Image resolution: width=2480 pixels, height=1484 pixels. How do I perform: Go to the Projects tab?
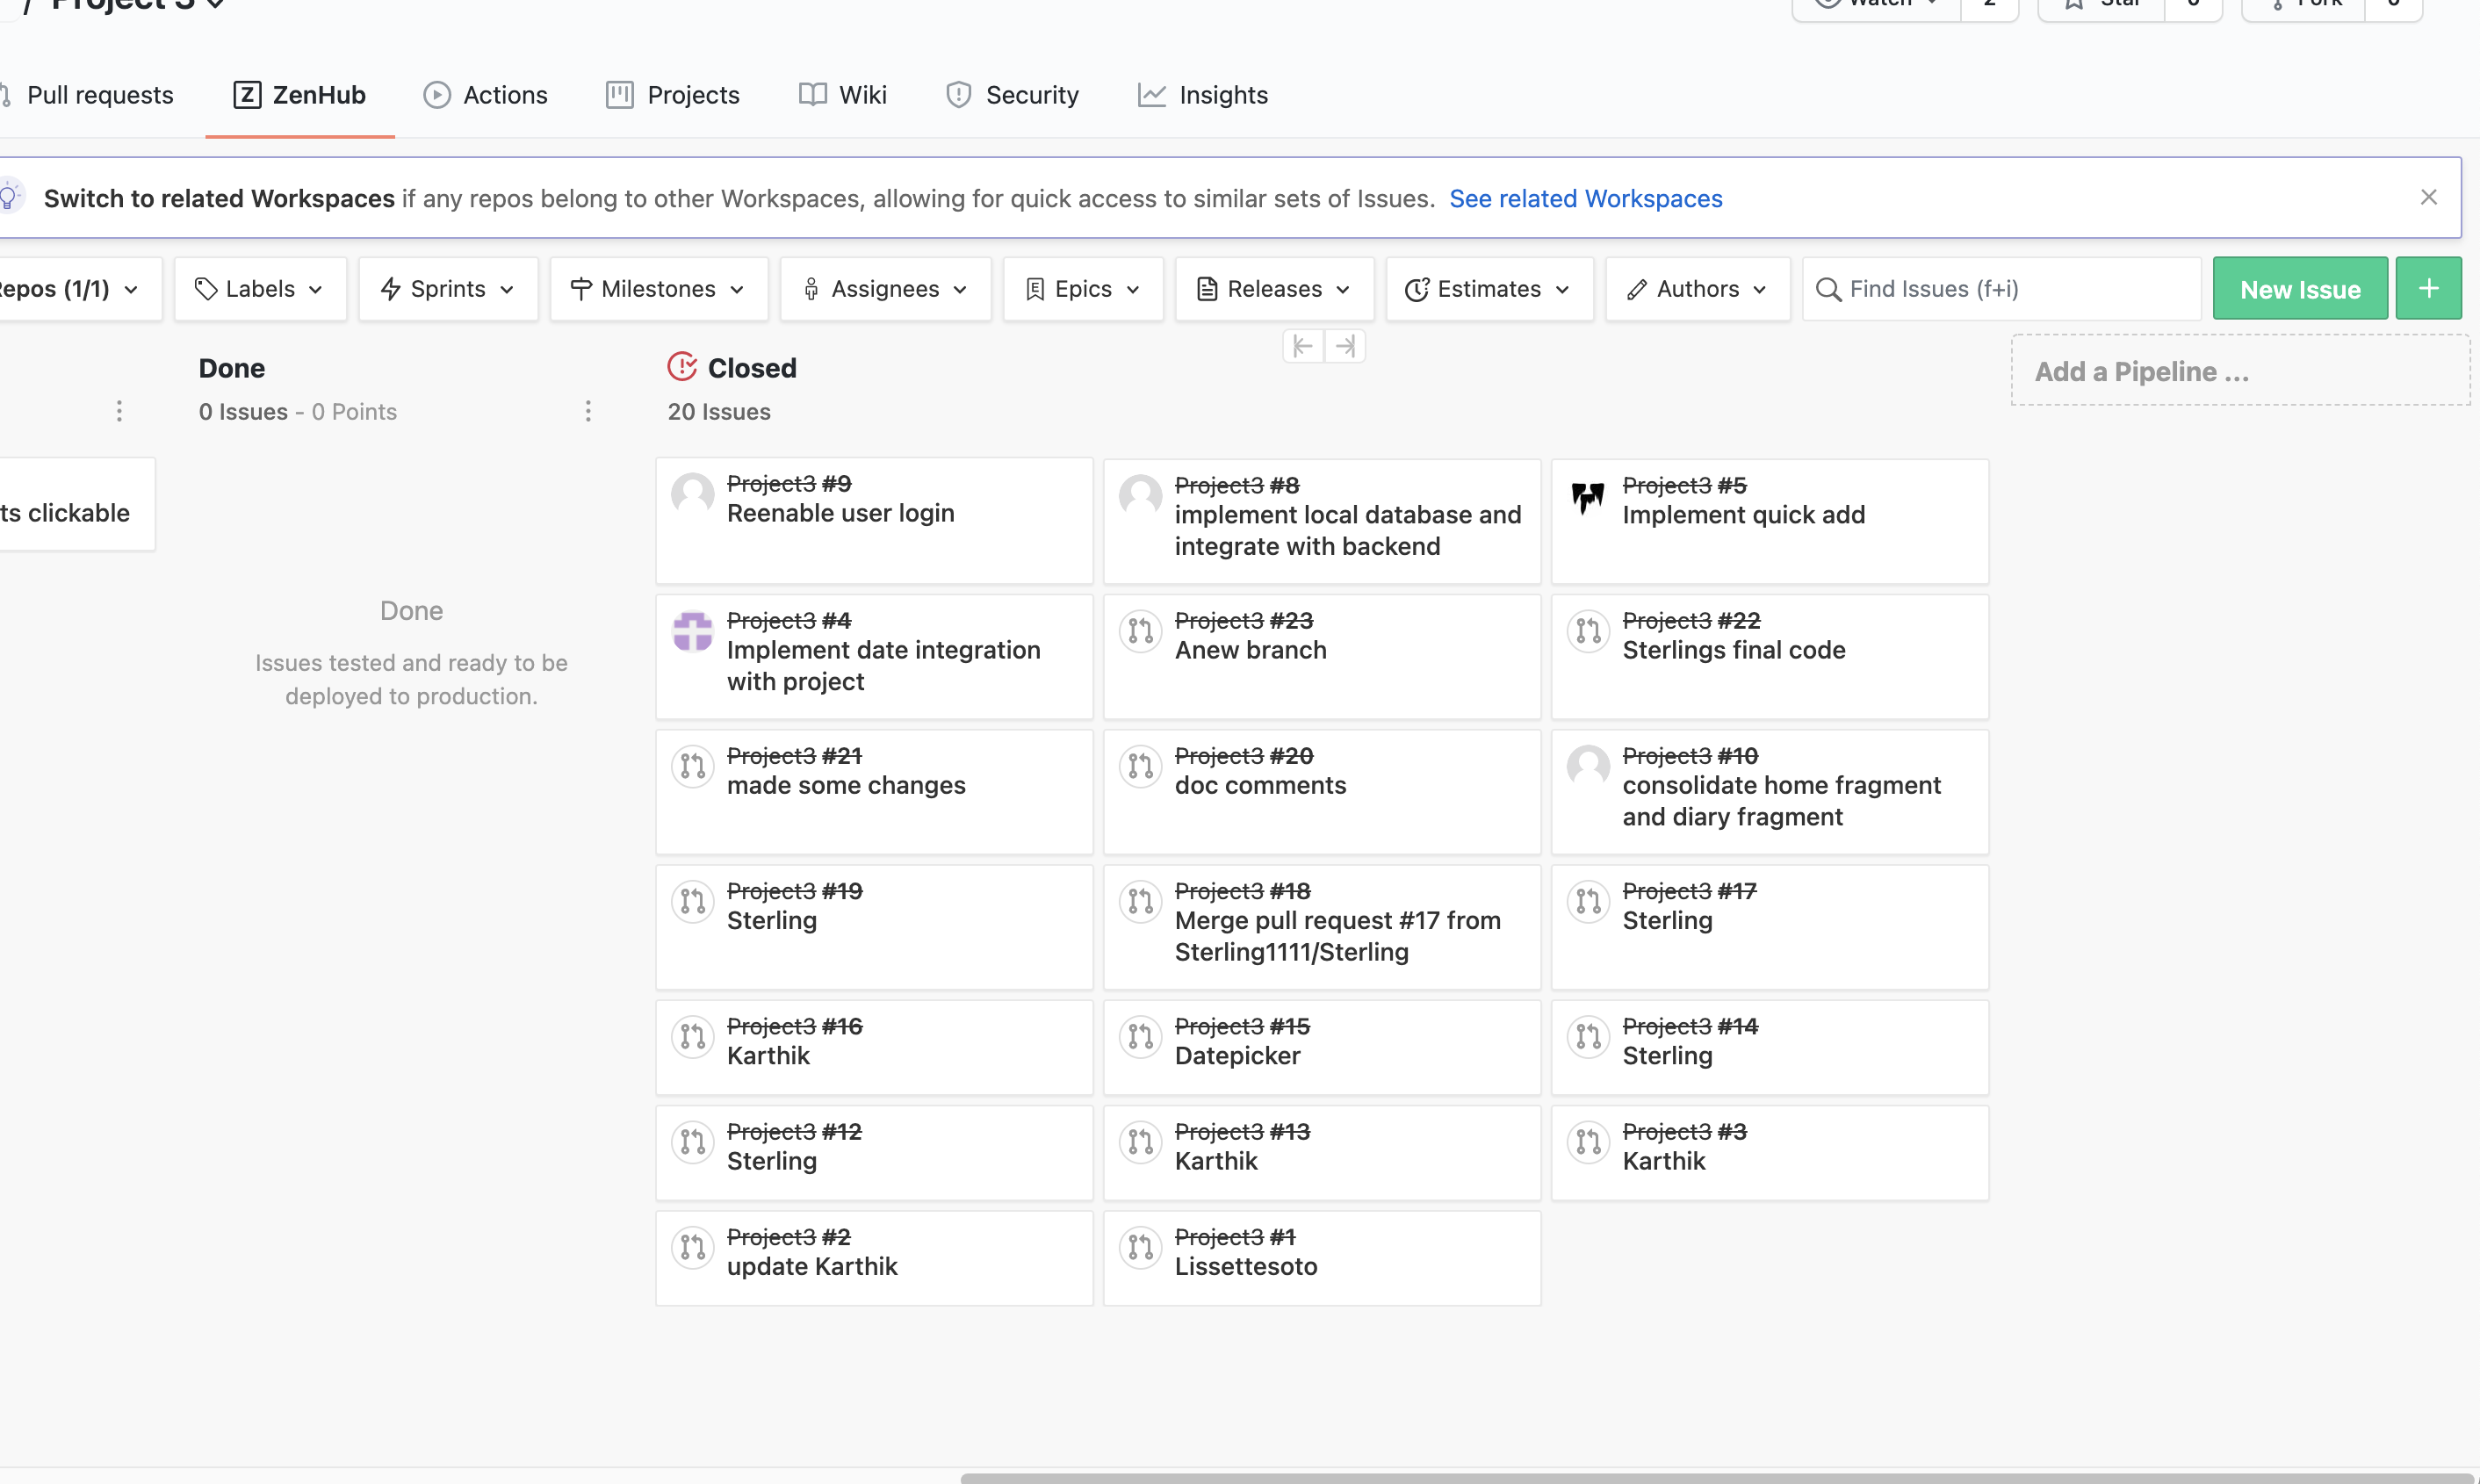coord(673,95)
